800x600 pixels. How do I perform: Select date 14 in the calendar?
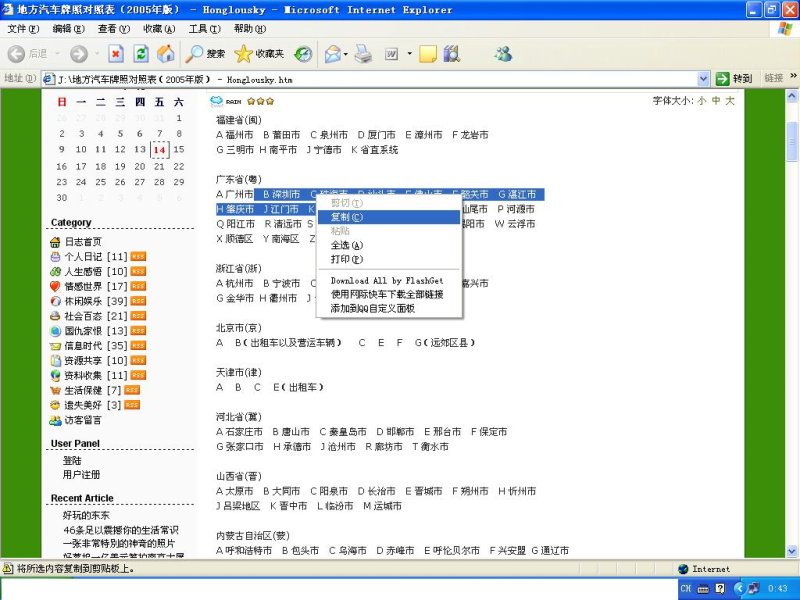coord(159,149)
